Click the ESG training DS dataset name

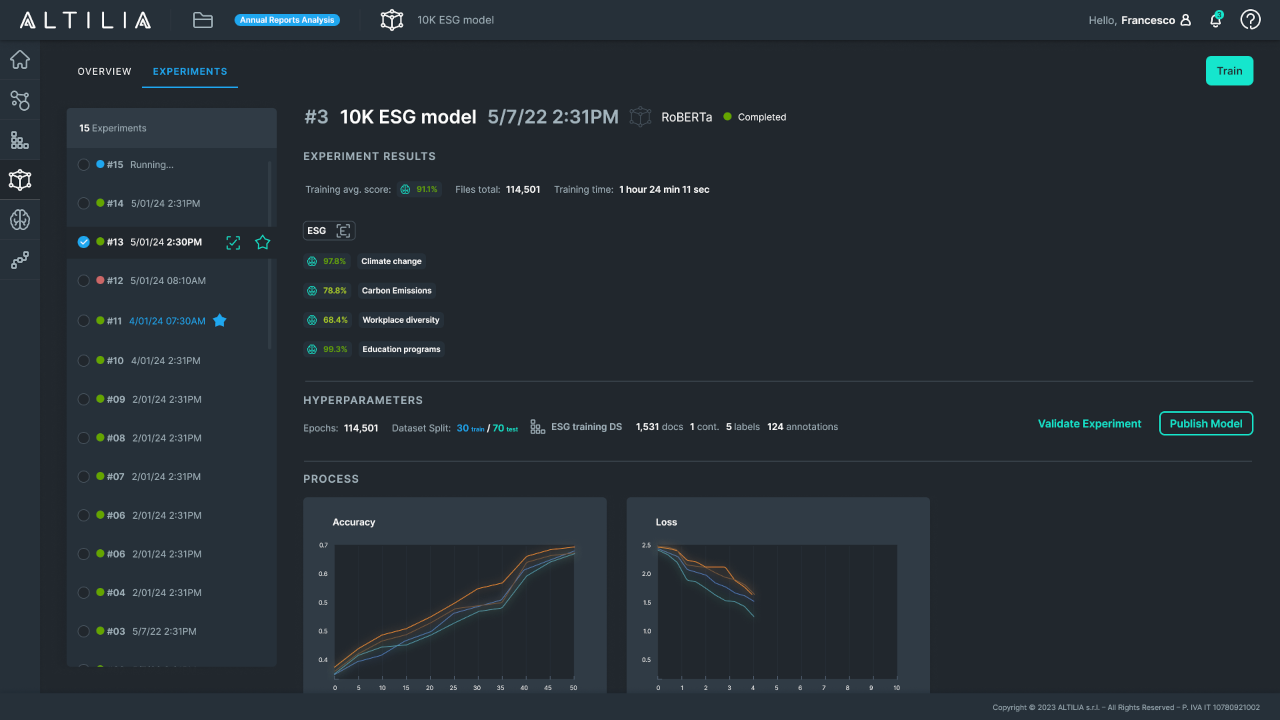click(x=586, y=427)
